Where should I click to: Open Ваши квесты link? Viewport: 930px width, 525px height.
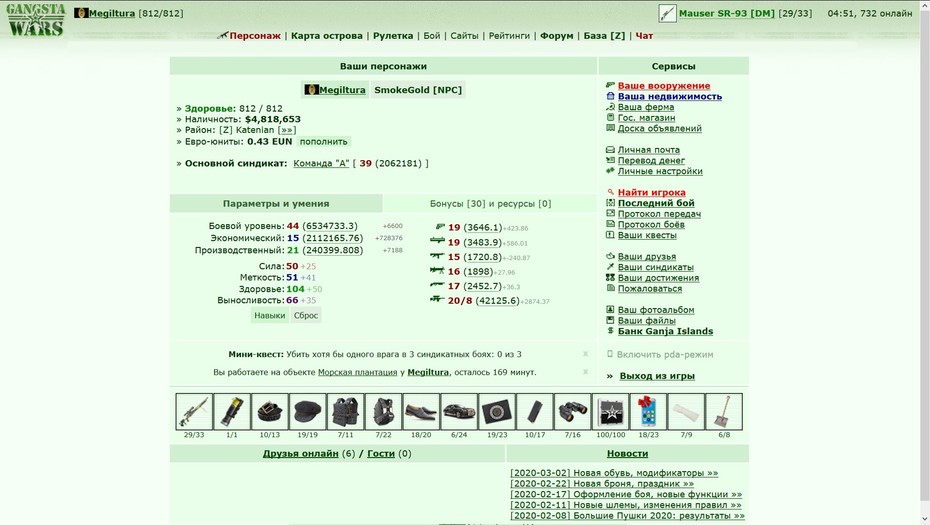tap(647, 235)
